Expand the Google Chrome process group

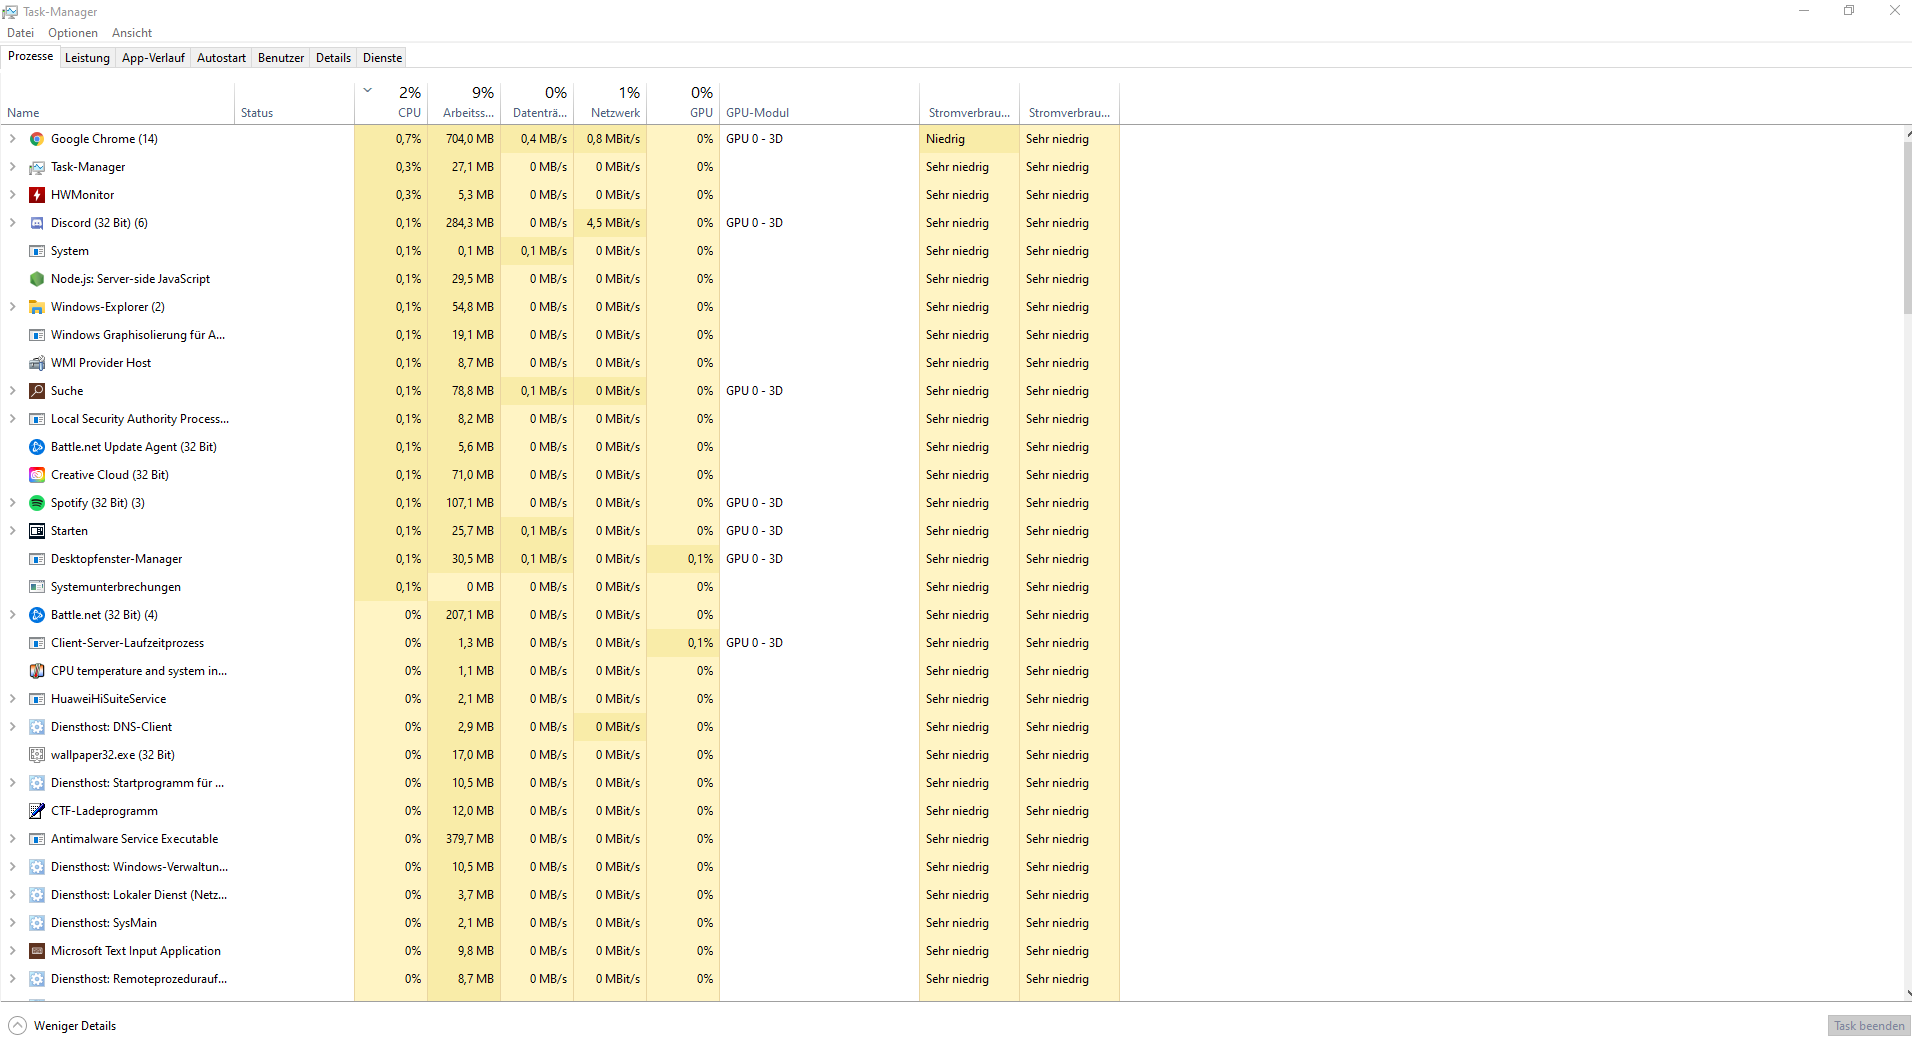click(13, 139)
